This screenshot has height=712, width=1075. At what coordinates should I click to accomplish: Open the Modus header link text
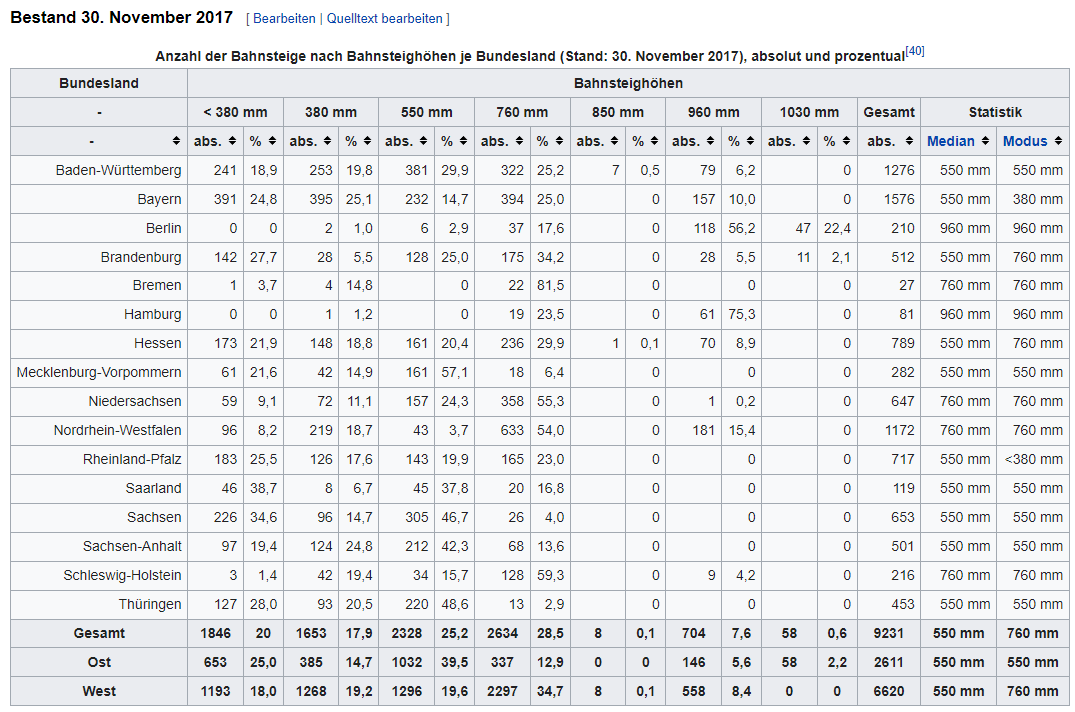(x=1025, y=141)
